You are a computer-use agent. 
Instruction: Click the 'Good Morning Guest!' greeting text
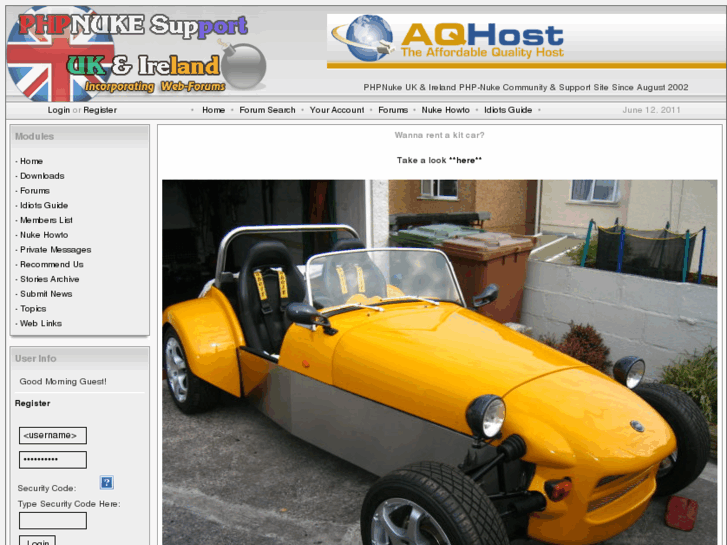[63, 381]
